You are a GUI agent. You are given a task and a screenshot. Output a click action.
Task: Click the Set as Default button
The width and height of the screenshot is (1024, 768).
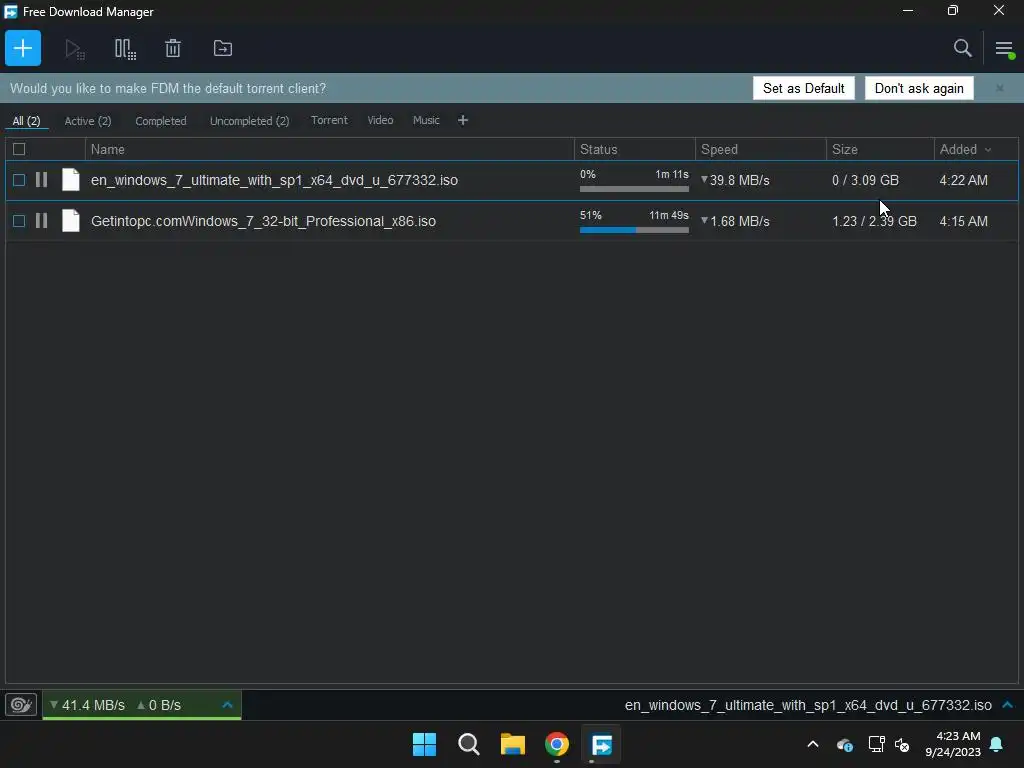[x=803, y=88]
